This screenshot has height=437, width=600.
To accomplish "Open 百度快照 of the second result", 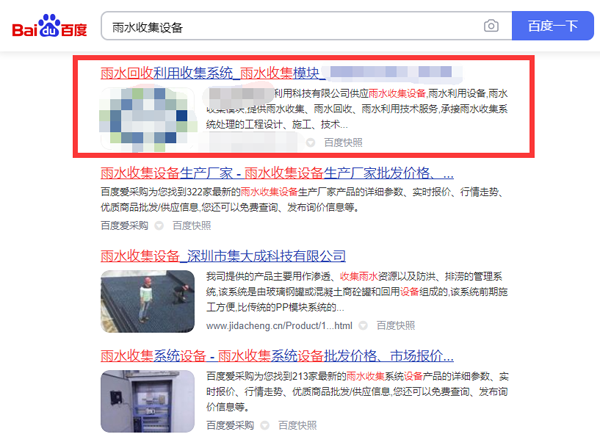I will pyautogui.click(x=192, y=225).
